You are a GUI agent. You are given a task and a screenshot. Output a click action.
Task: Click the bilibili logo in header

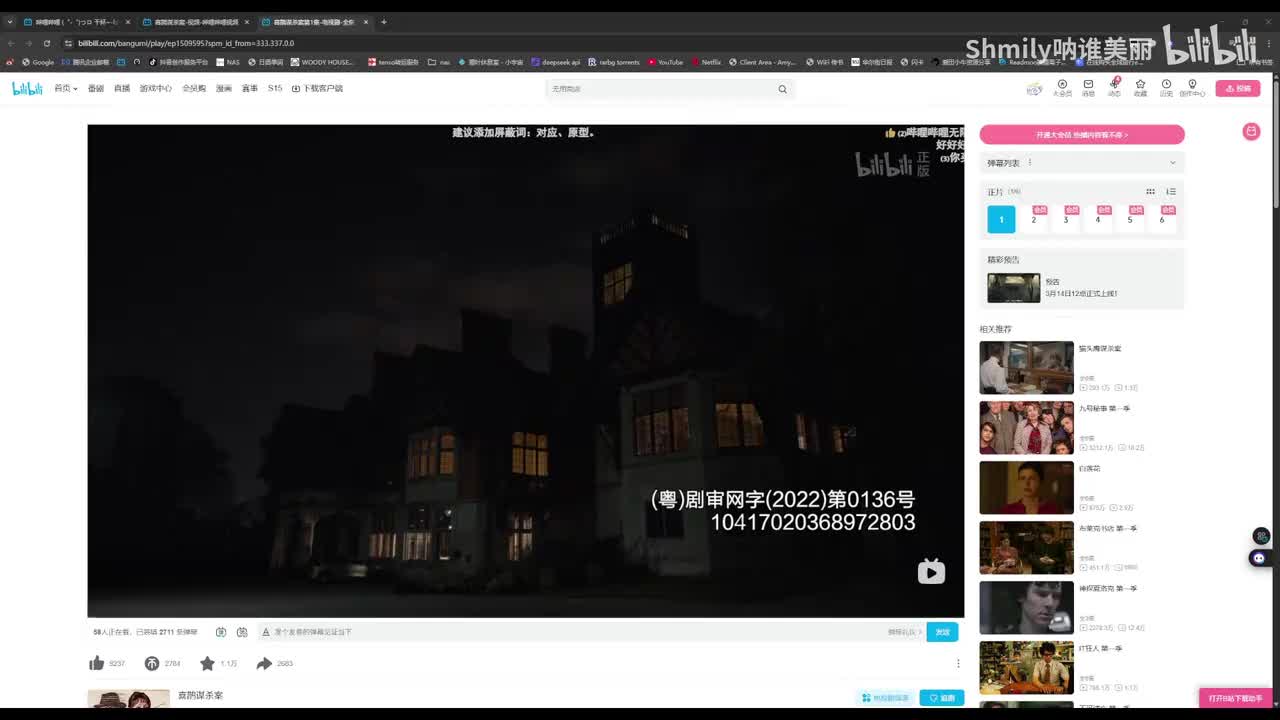27,88
